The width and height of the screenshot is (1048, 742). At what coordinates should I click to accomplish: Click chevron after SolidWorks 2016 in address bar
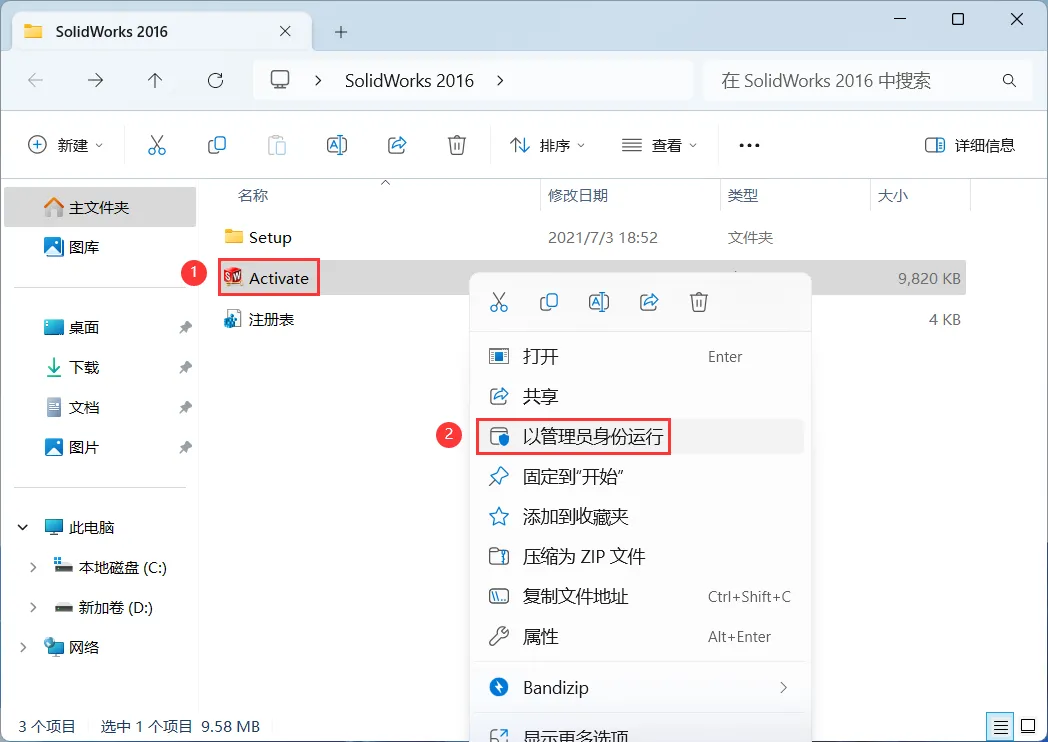(x=500, y=81)
